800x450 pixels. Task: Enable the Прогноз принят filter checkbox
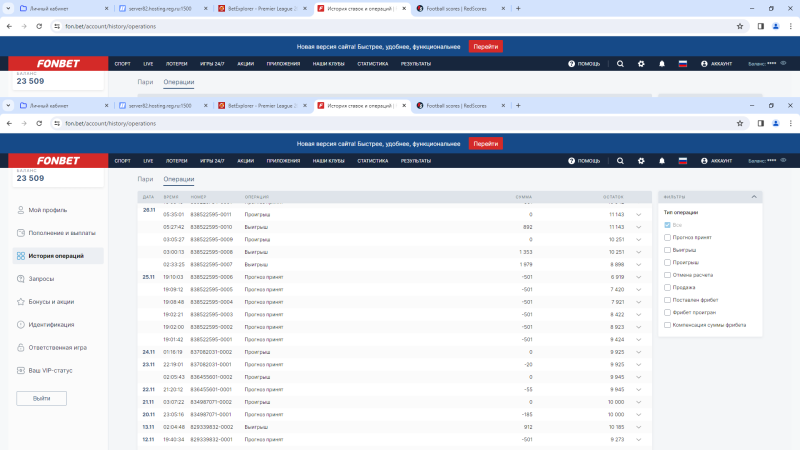(x=667, y=237)
